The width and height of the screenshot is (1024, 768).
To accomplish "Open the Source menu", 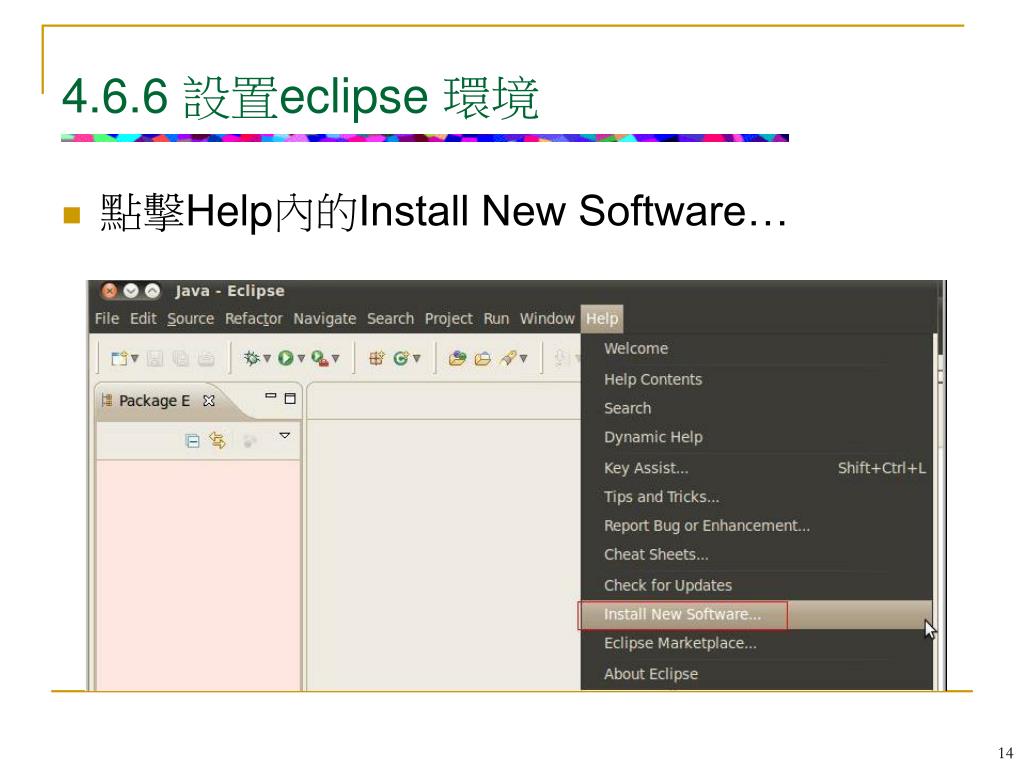I will (x=191, y=318).
